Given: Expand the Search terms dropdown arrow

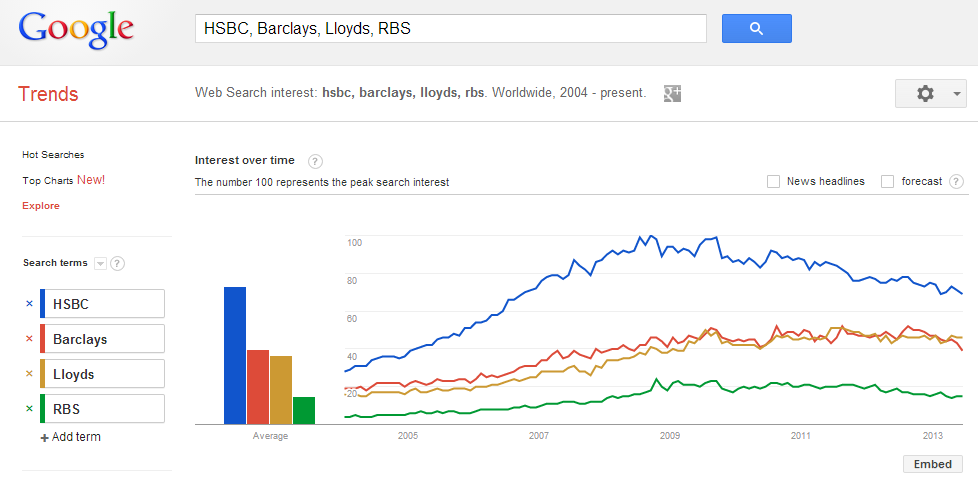Looking at the screenshot, I should [x=100, y=263].
